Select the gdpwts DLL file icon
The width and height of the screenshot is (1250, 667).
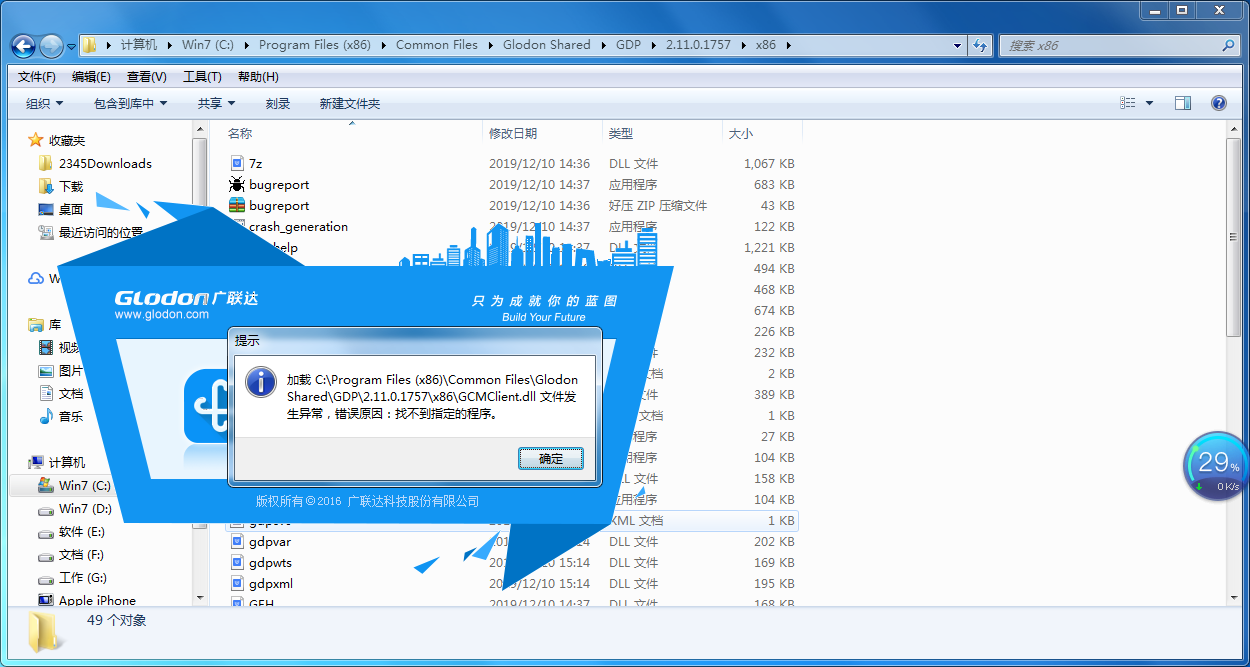click(x=237, y=562)
